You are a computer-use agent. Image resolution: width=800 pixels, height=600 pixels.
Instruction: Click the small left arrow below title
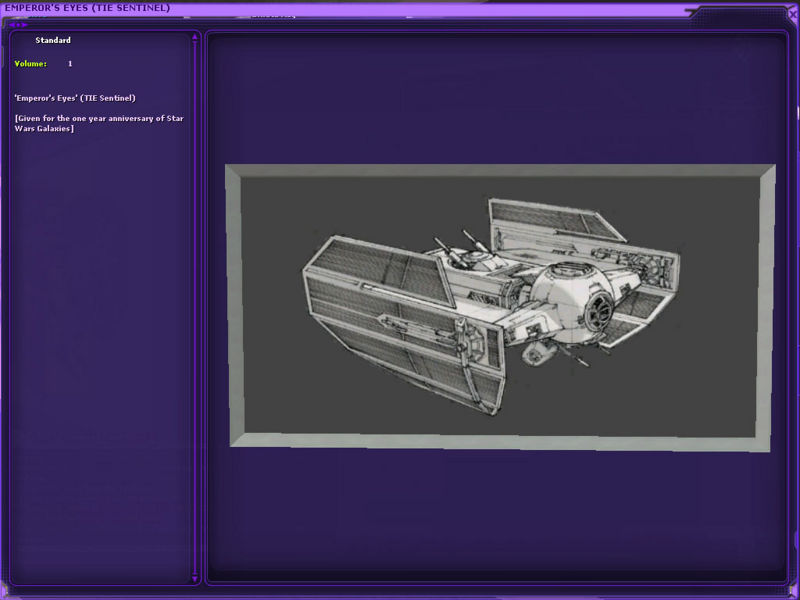(11, 24)
